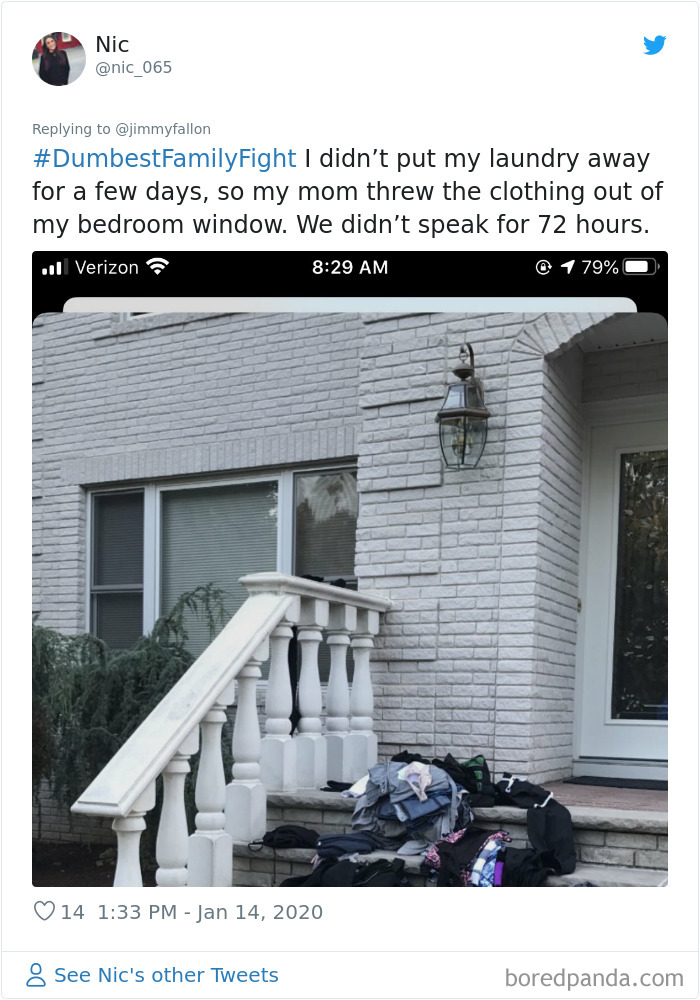Image resolution: width=700 pixels, height=1000 pixels.
Task: Open Nic's profile avatar picture
Action: (x=59, y=59)
